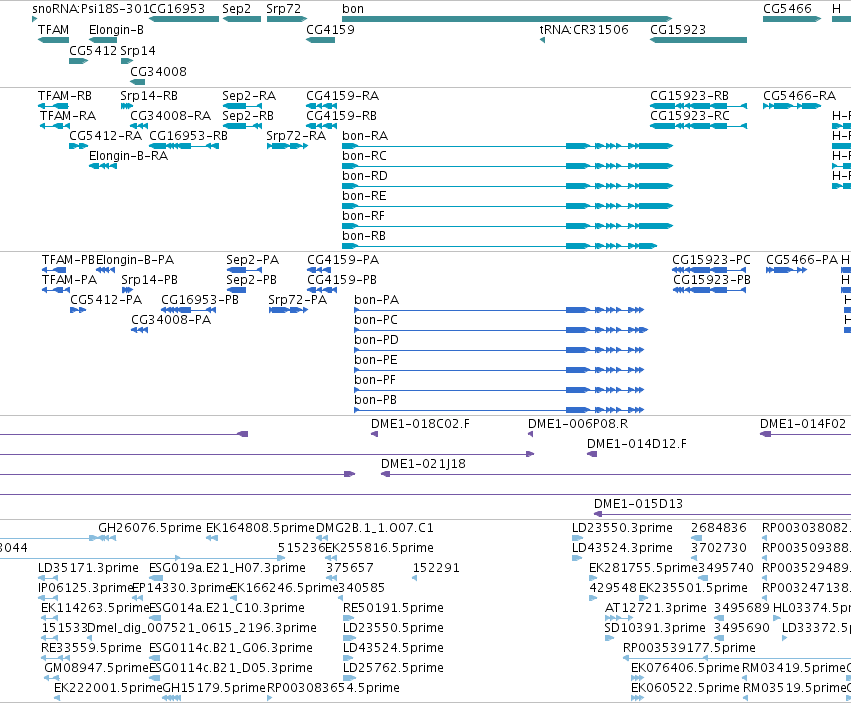This screenshot has width=851, height=703.
Task: Select the bon gene bar
Action: pos(507,19)
